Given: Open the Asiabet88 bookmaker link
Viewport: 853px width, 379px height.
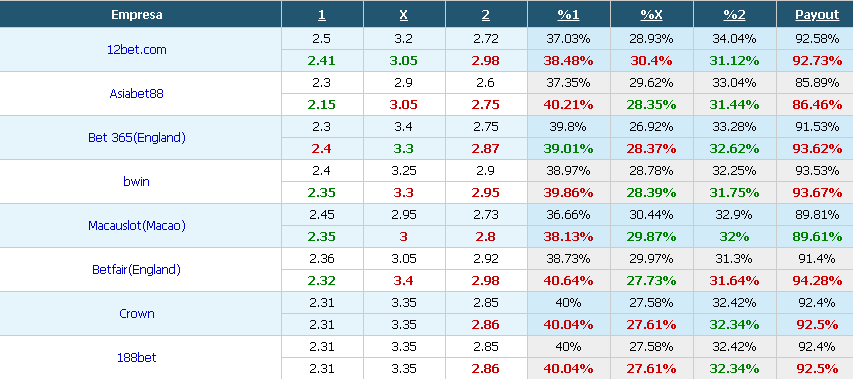Looking at the screenshot, I should (137, 94).
